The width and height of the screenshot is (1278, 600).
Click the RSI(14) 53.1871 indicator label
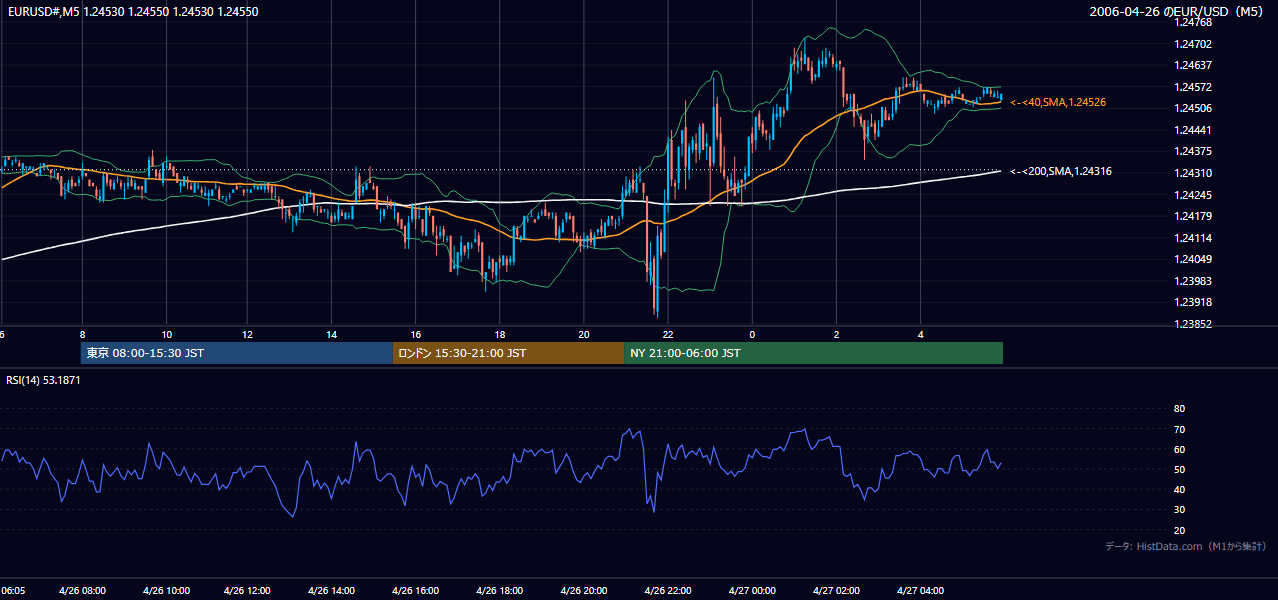(x=43, y=381)
